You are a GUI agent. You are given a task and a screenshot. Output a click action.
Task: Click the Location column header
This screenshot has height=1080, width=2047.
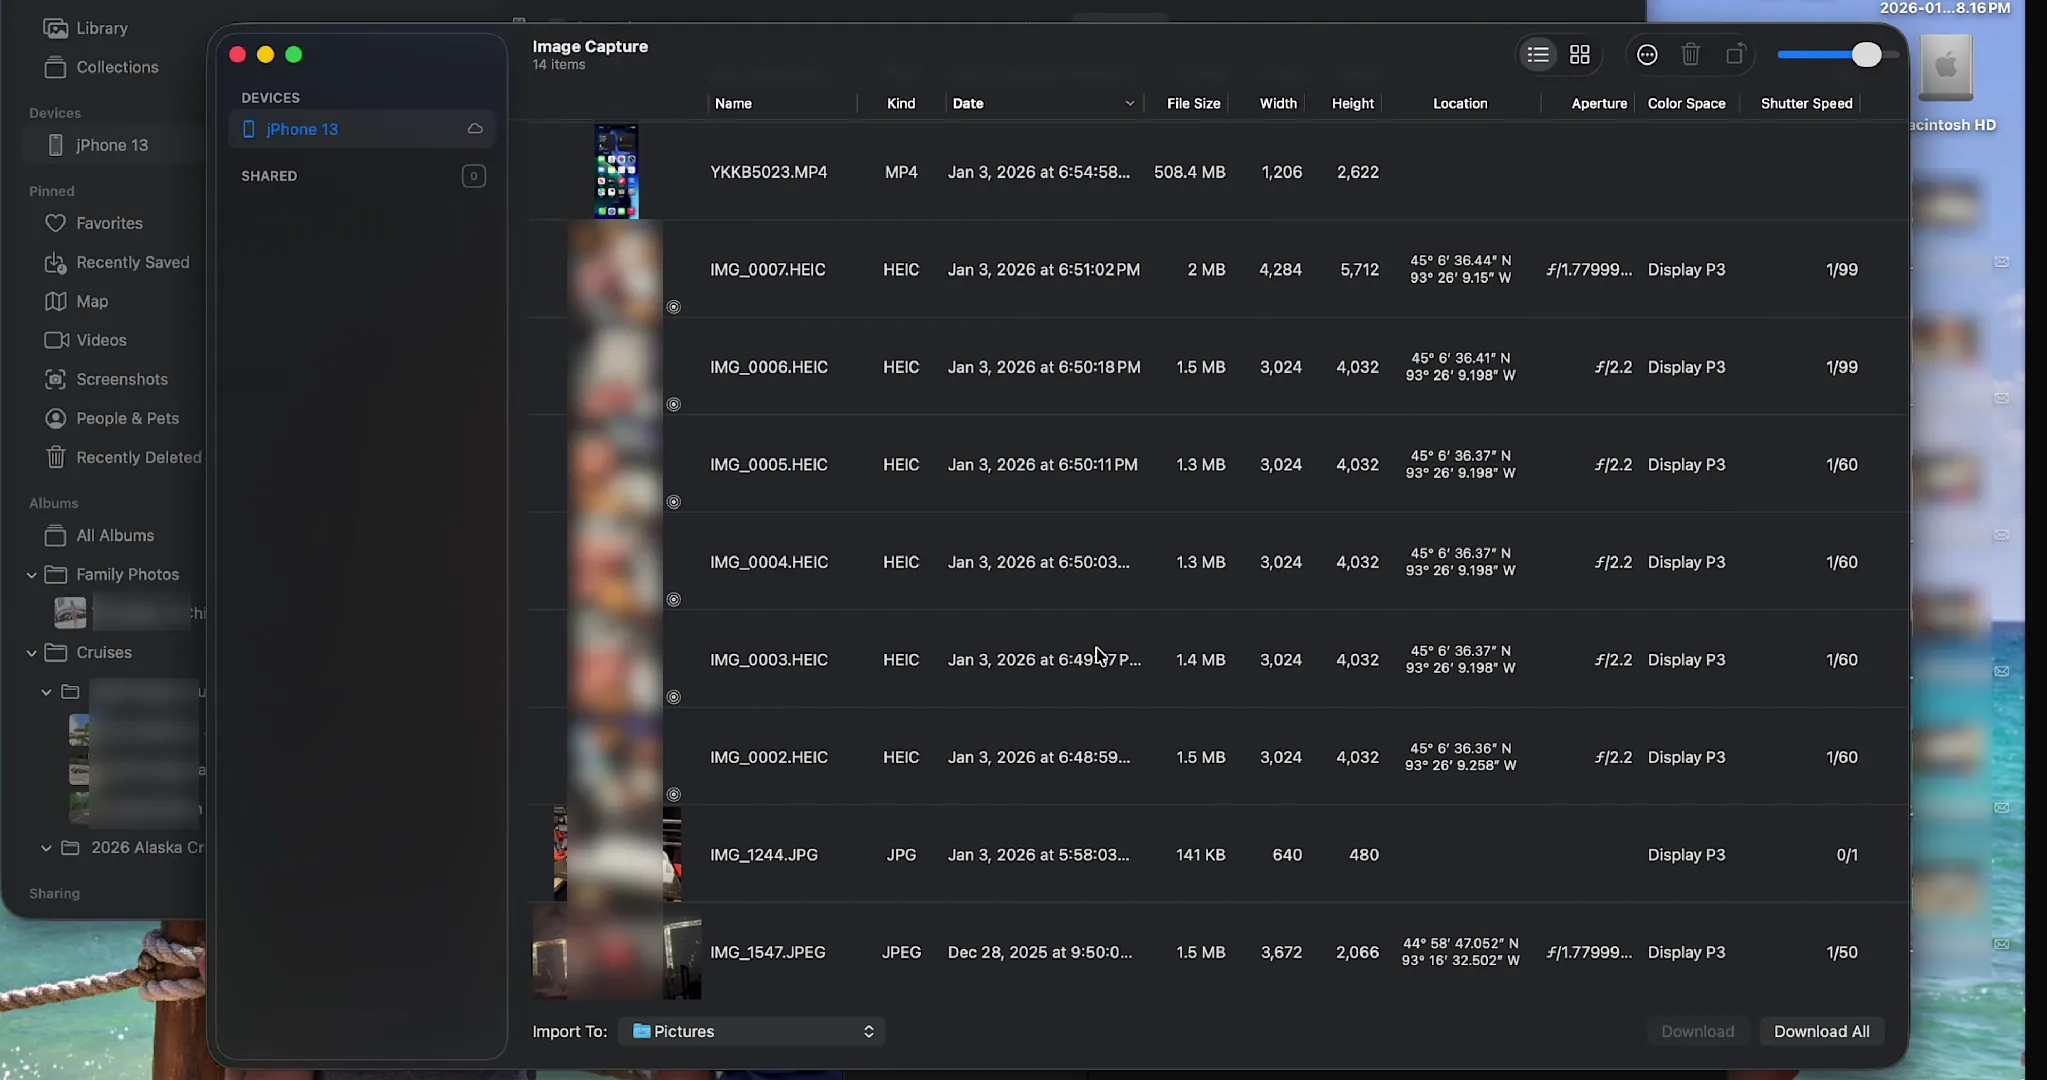1460,103
